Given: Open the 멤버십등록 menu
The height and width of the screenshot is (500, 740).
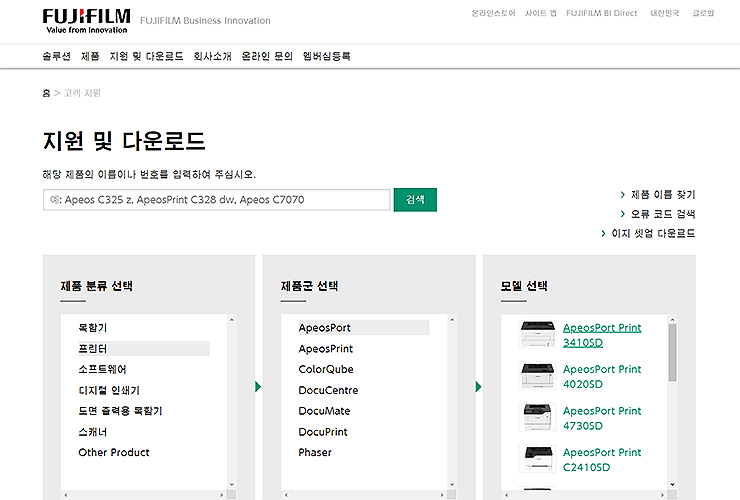Looking at the screenshot, I should click(327, 56).
